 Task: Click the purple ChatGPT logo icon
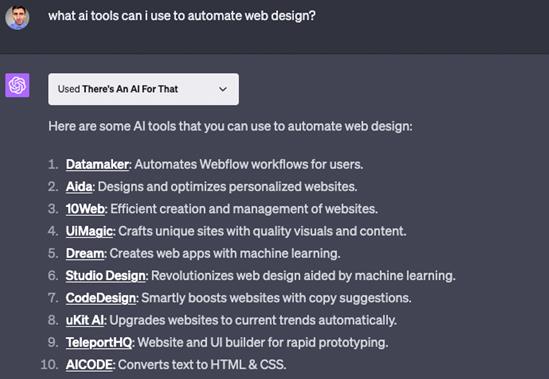[x=17, y=85]
